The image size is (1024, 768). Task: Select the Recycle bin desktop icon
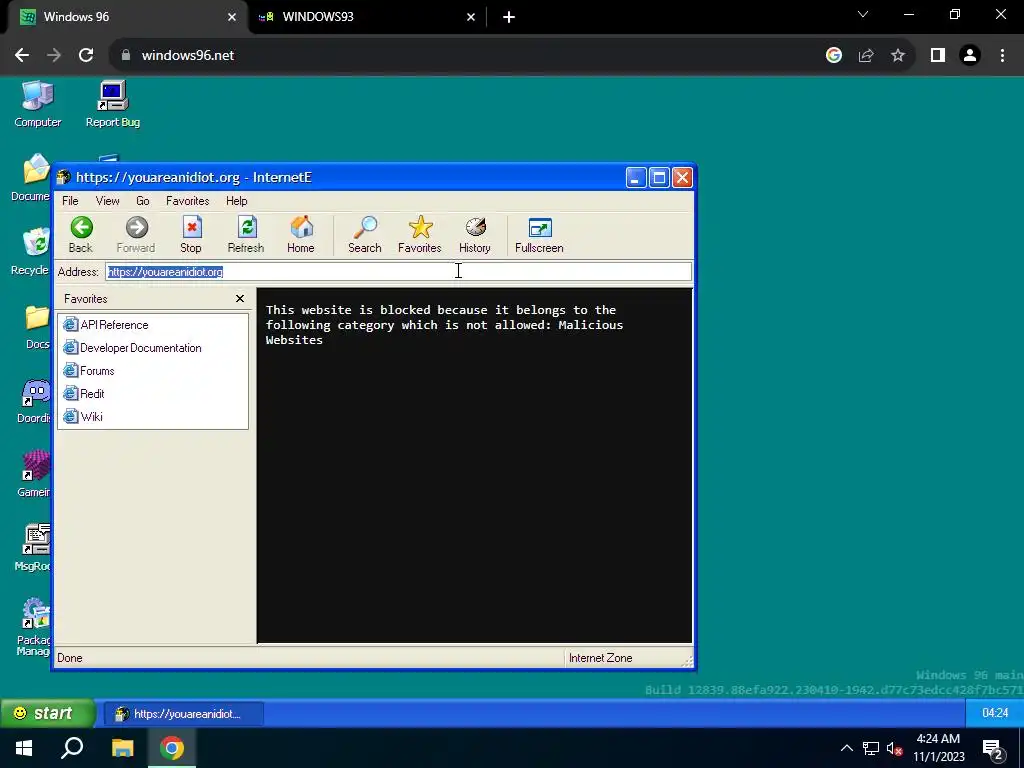tap(31, 252)
